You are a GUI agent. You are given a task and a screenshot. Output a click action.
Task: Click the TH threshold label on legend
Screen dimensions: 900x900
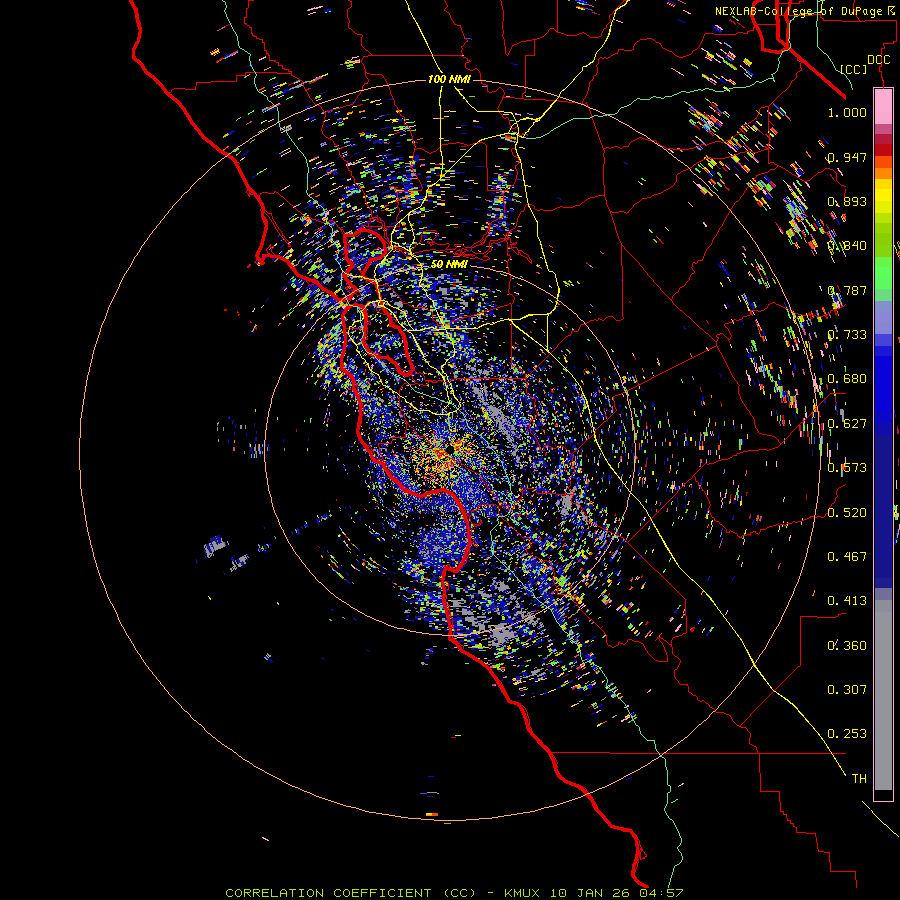[859, 779]
